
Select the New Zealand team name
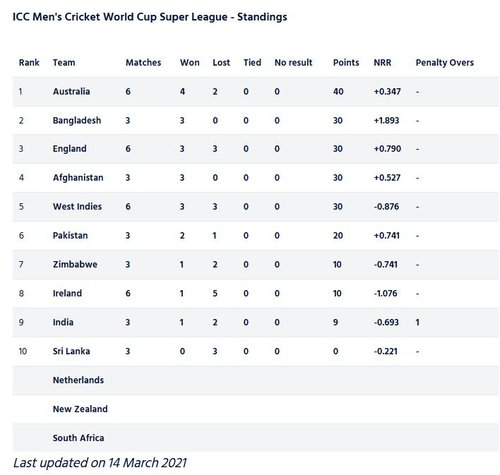80,409
